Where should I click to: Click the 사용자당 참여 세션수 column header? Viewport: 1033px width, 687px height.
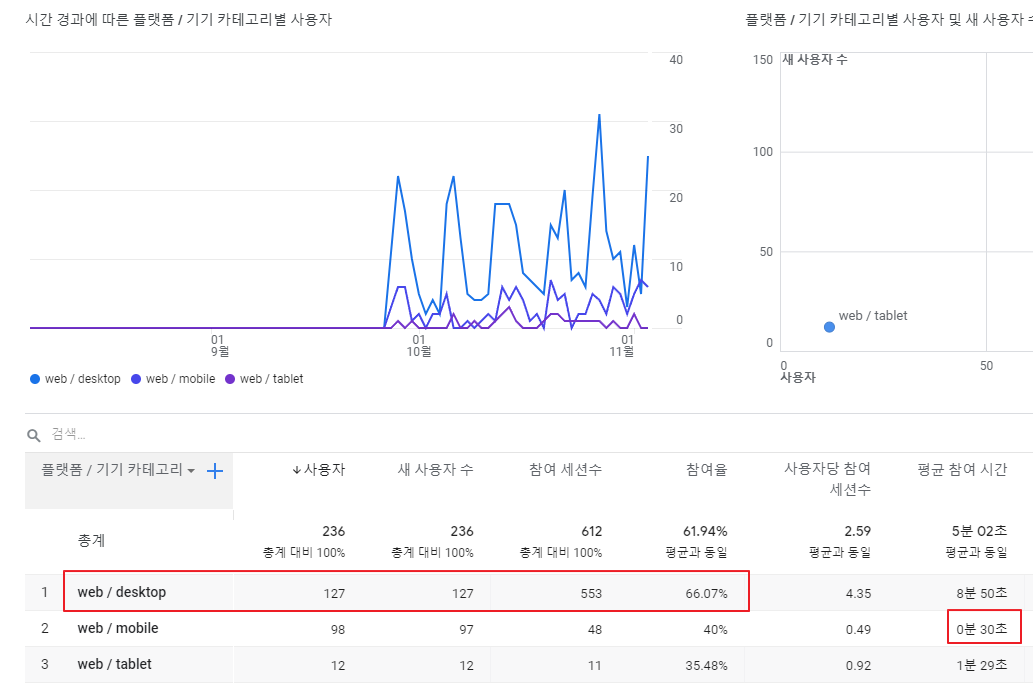coord(827,479)
